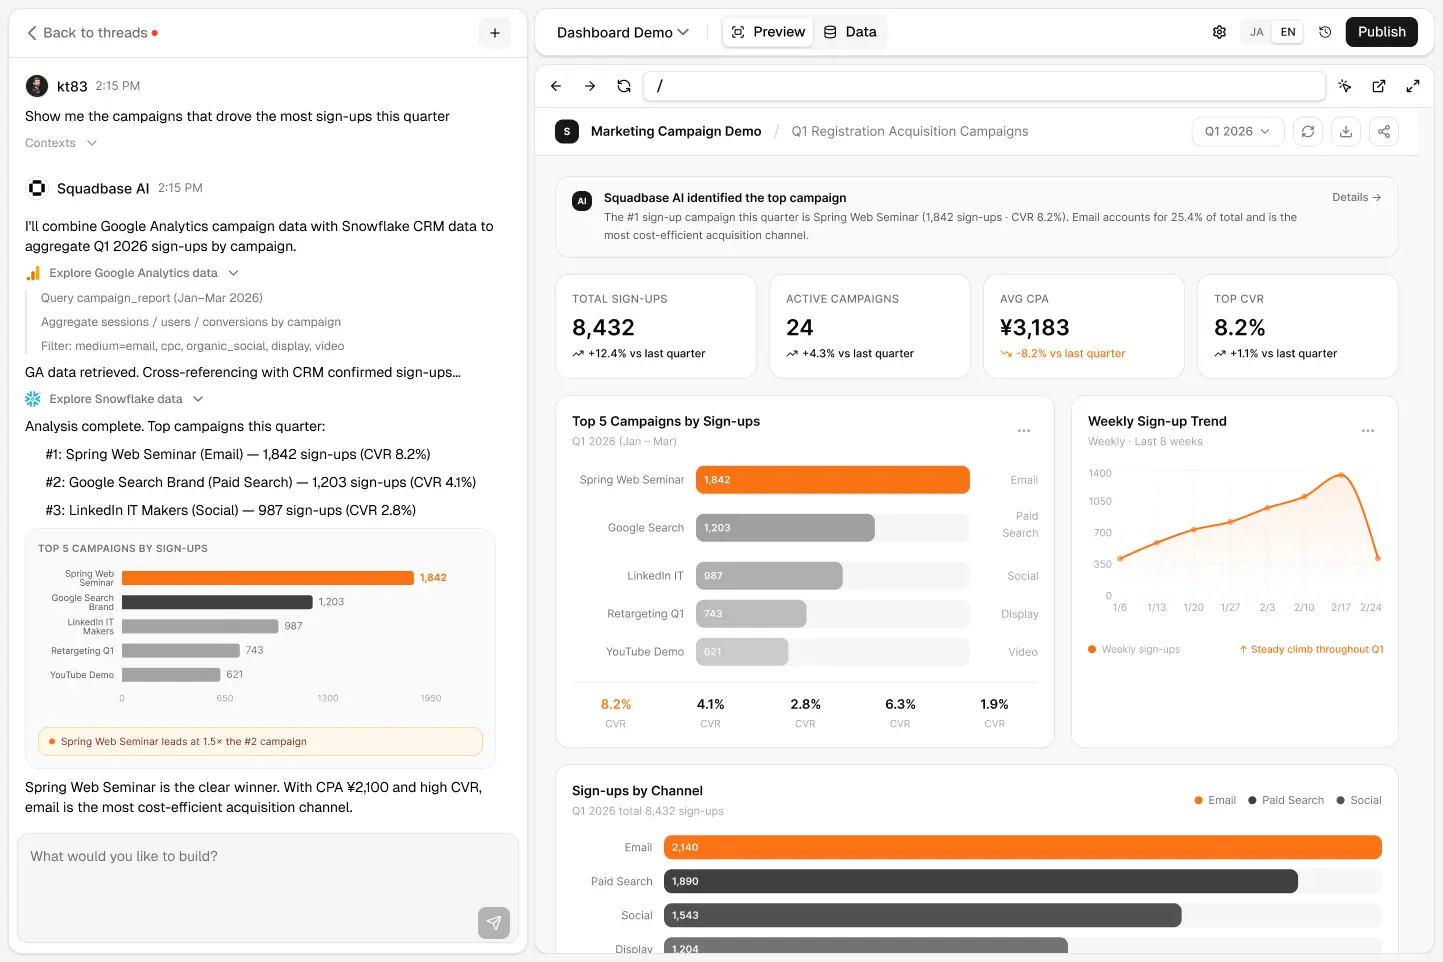Click the Publish button
Image resolution: width=1443 pixels, height=962 pixels.
(1382, 32)
